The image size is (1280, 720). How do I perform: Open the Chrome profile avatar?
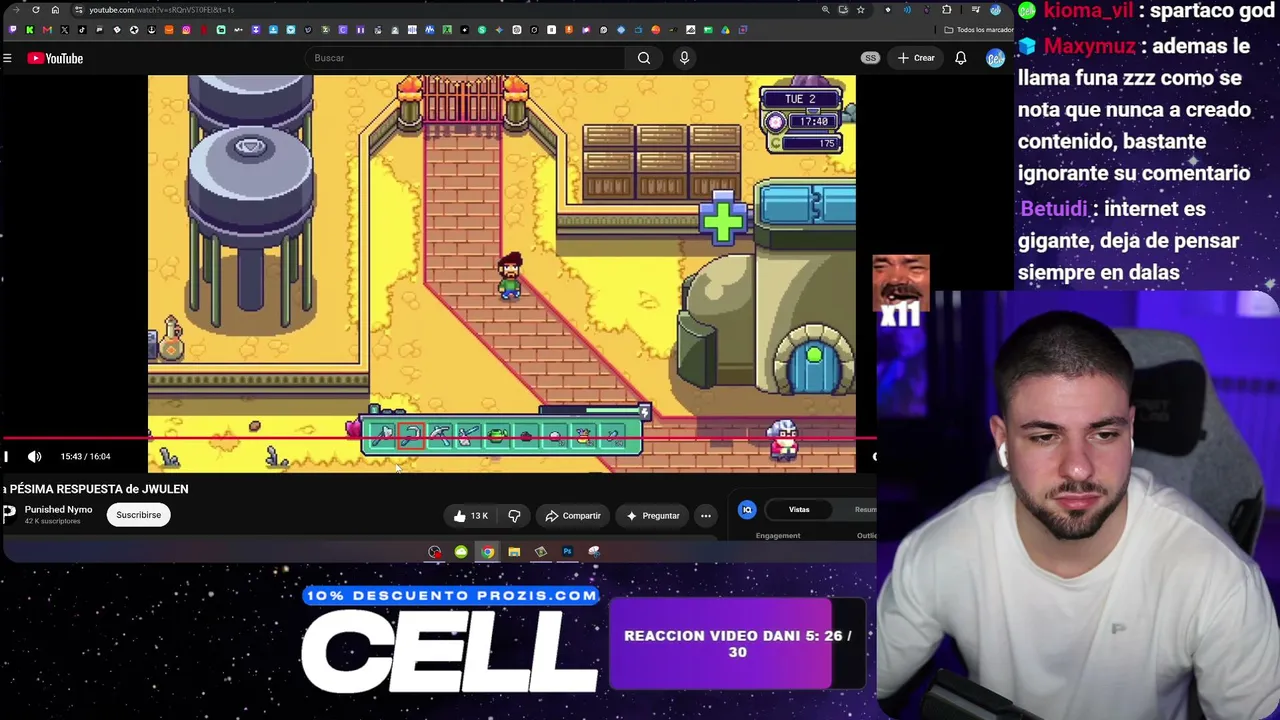995,10
